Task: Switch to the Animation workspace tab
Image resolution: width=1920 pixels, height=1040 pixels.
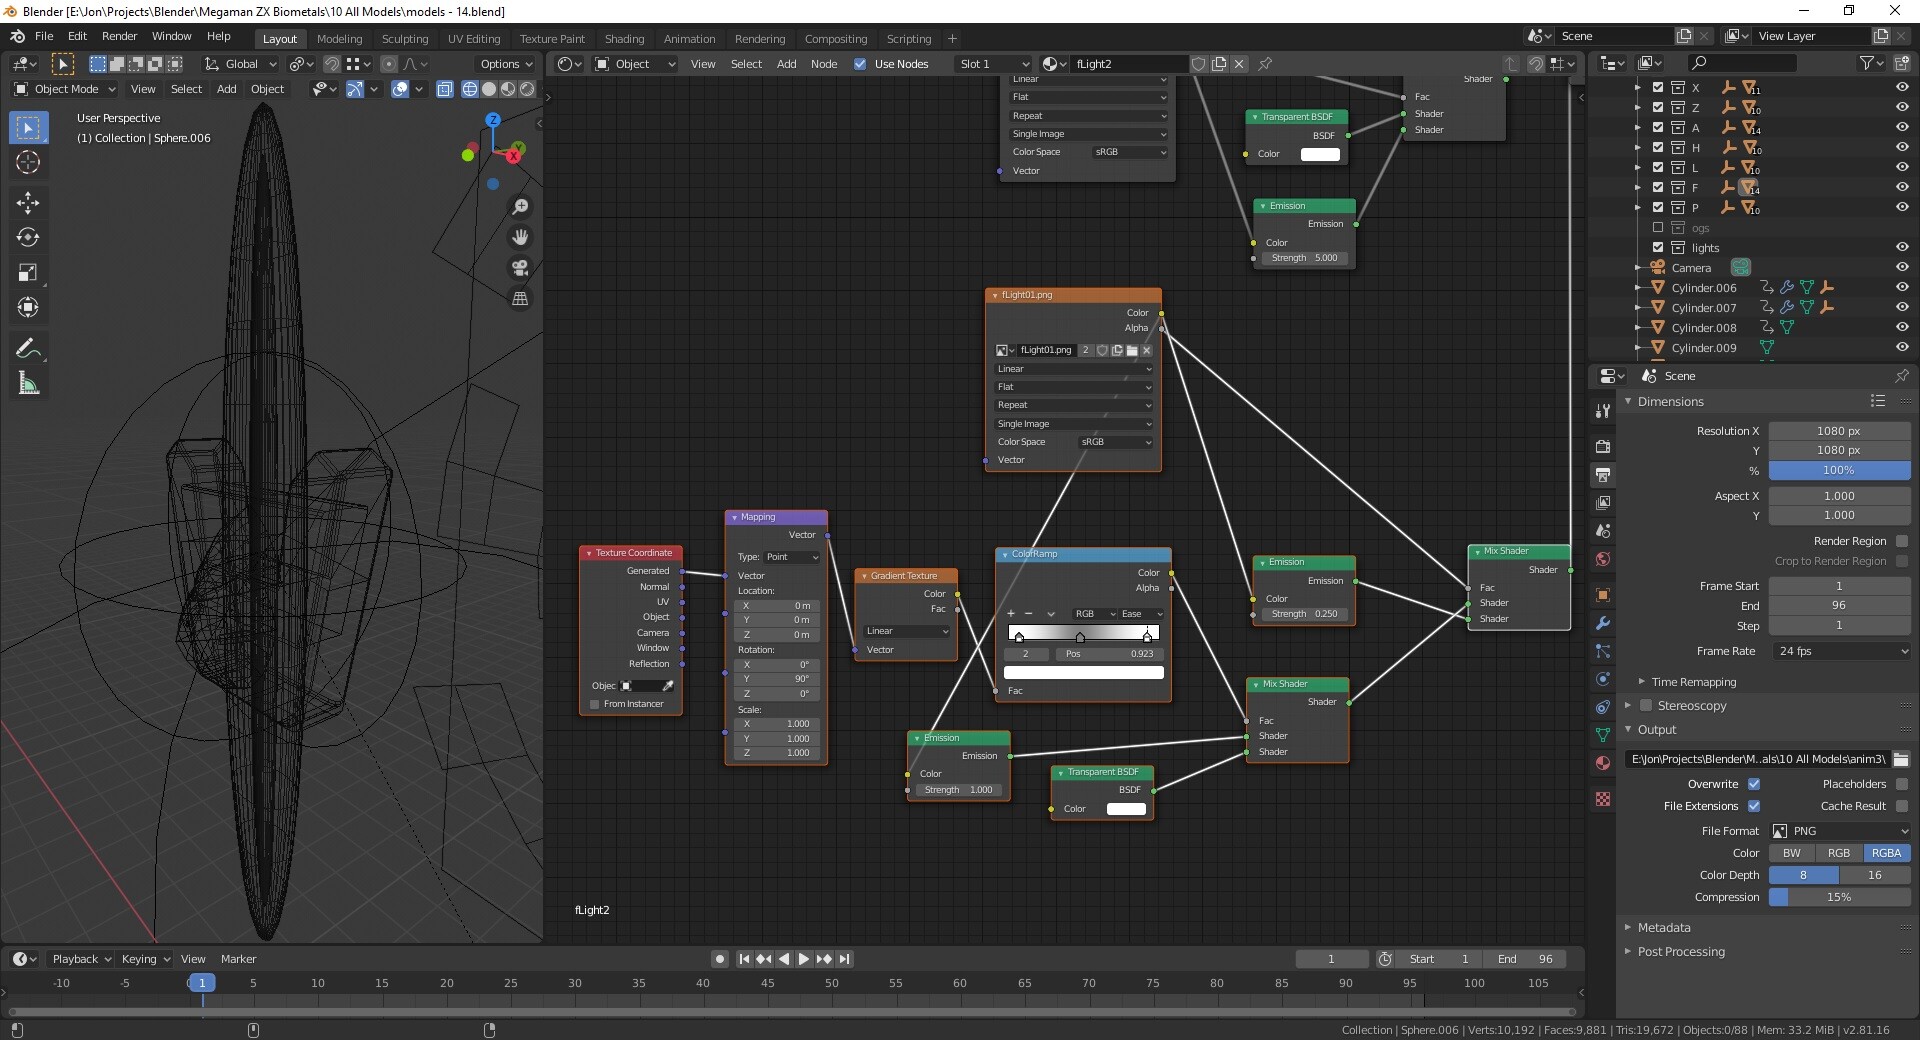Action: [x=689, y=39]
